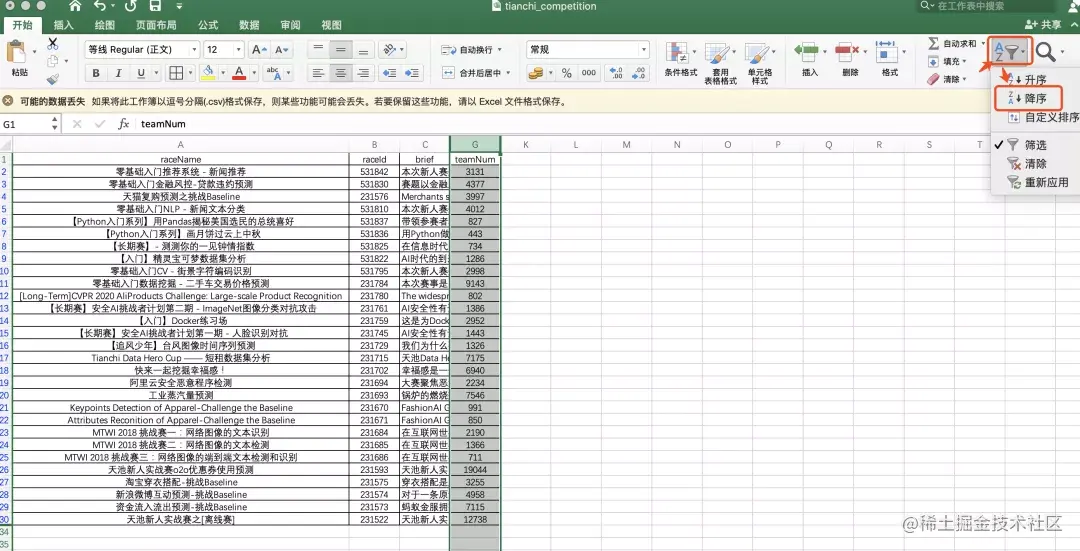Click the Insert cells (插入) icon
The image size is (1080, 551).
pos(805,51)
